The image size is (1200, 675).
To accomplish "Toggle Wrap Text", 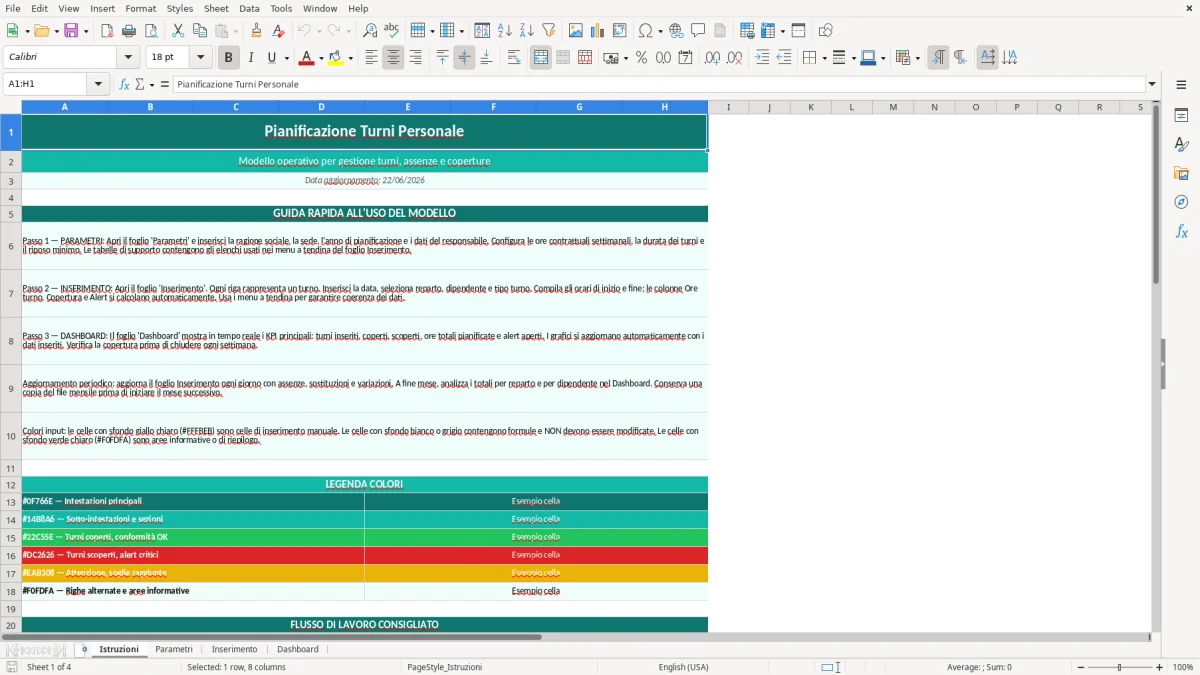I will pyautogui.click(x=514, y=58).
